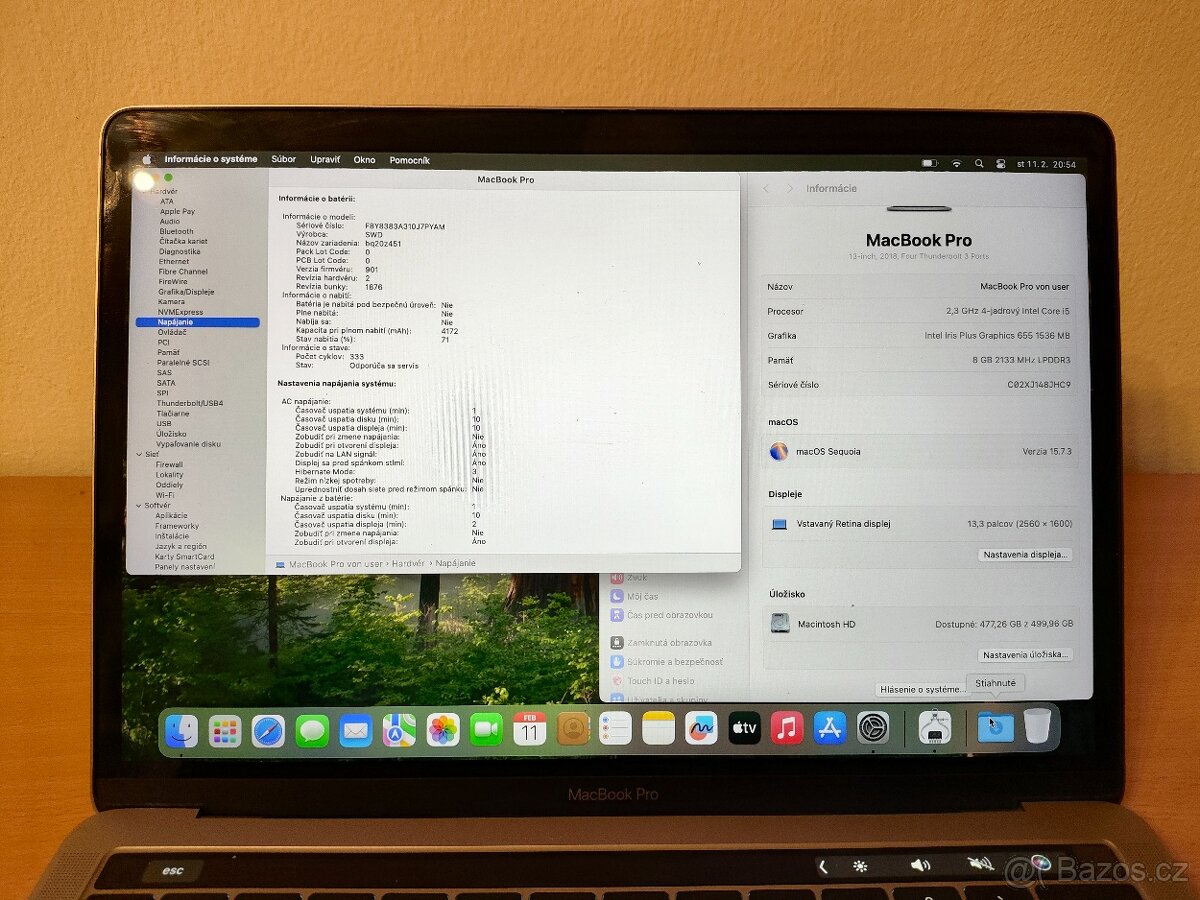Open Finder from the Dock
Image resolution: width=1200 pixels, height=900 pixels.
(181, 731)
